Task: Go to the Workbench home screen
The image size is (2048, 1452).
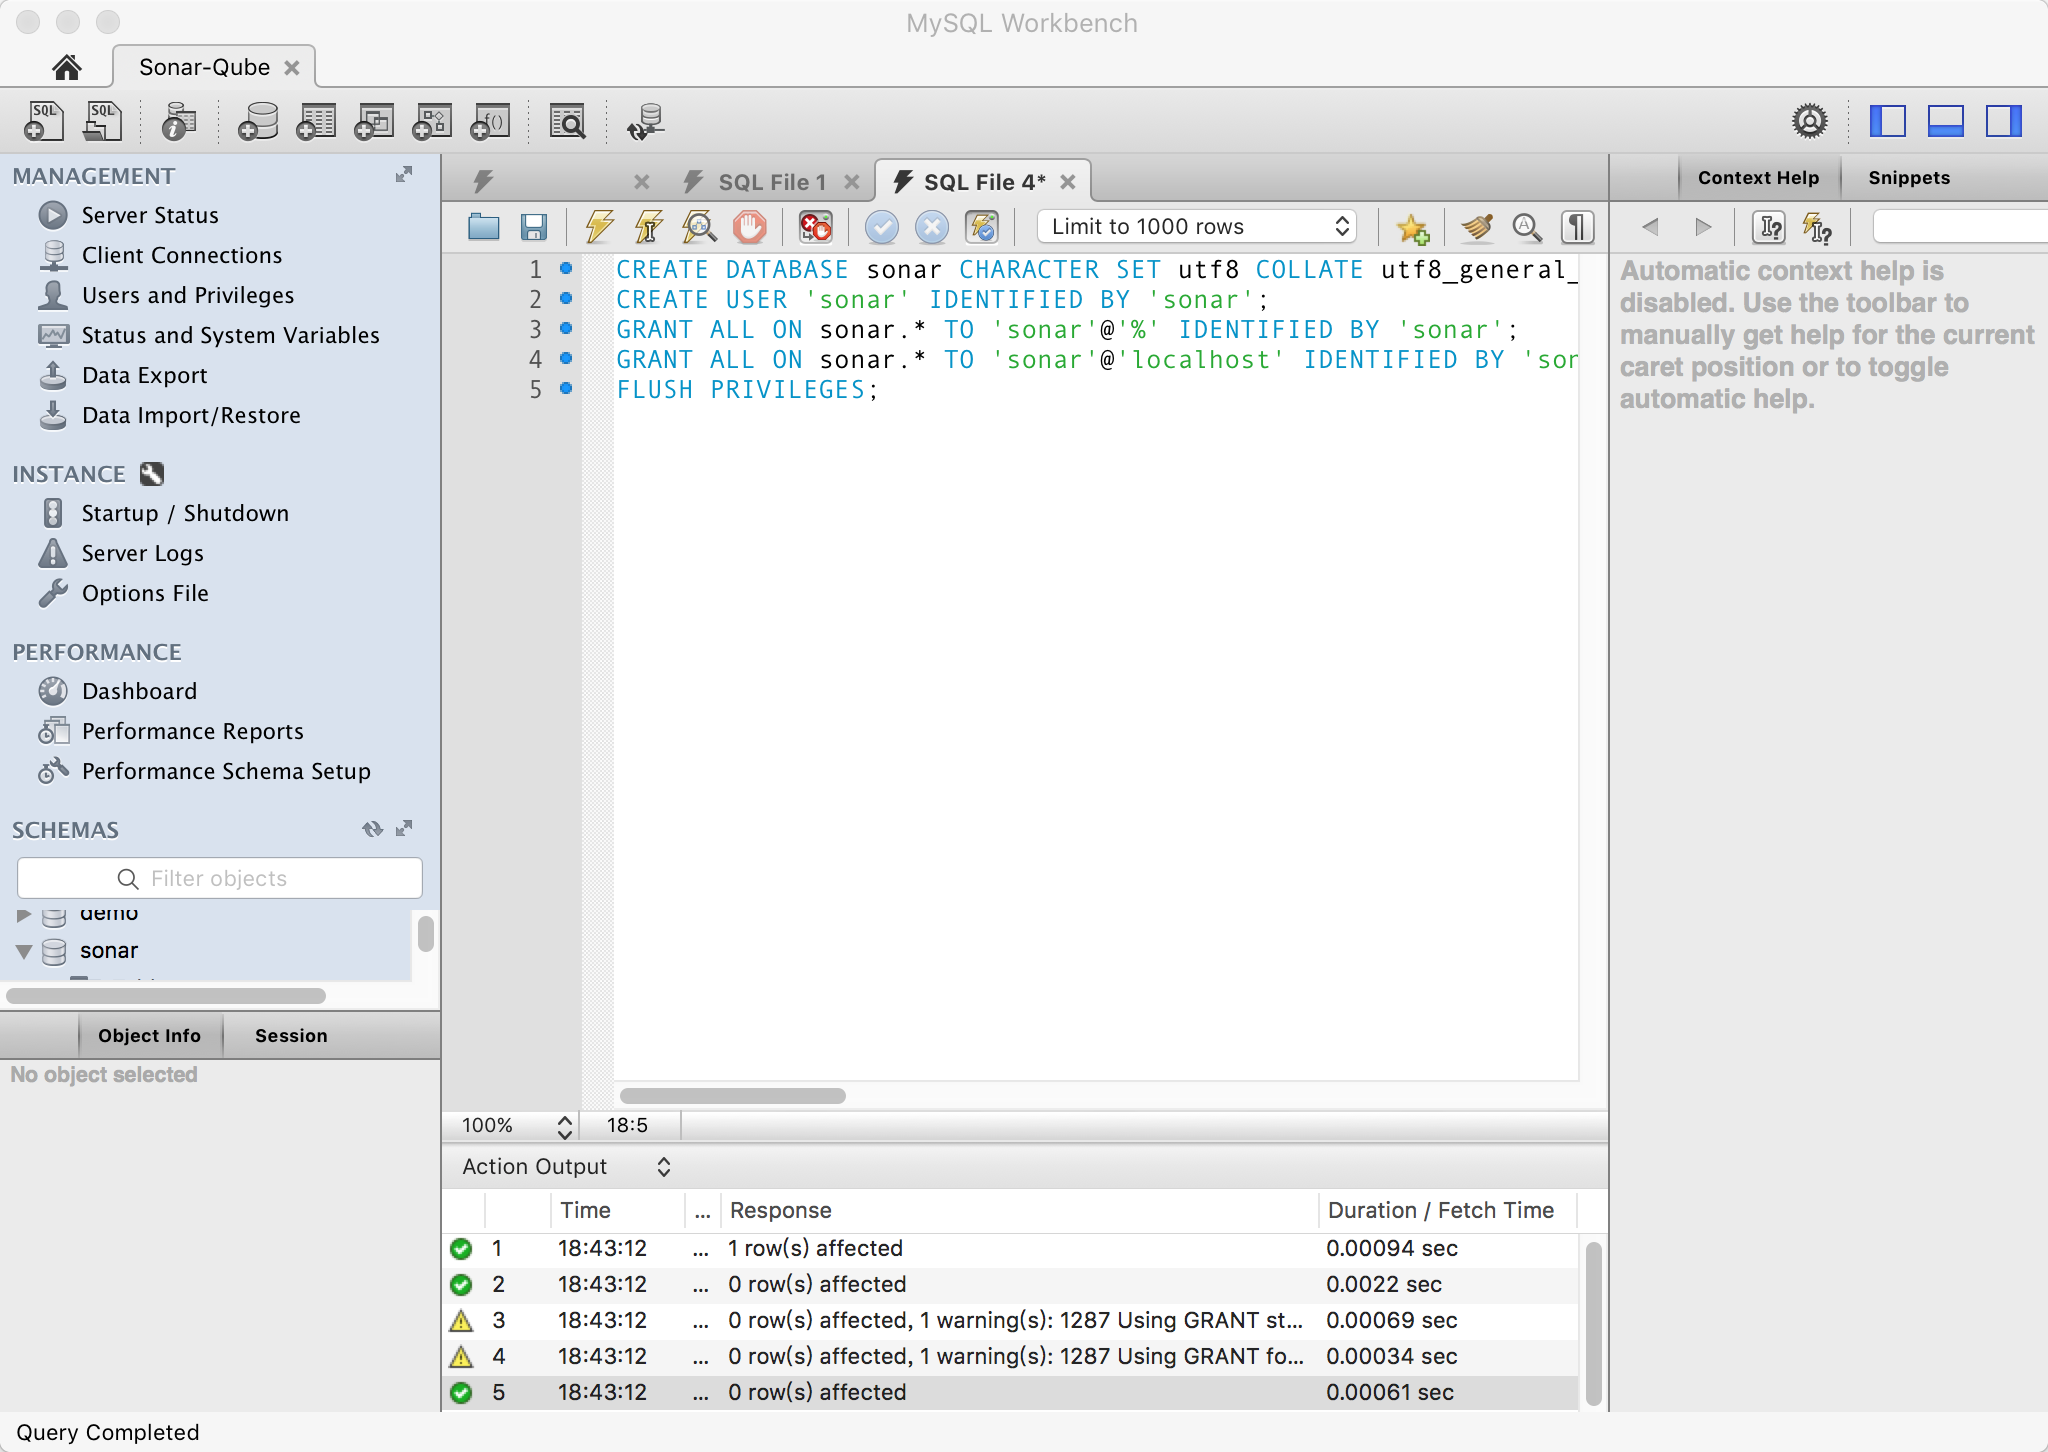Action: (x=66, y=67)
